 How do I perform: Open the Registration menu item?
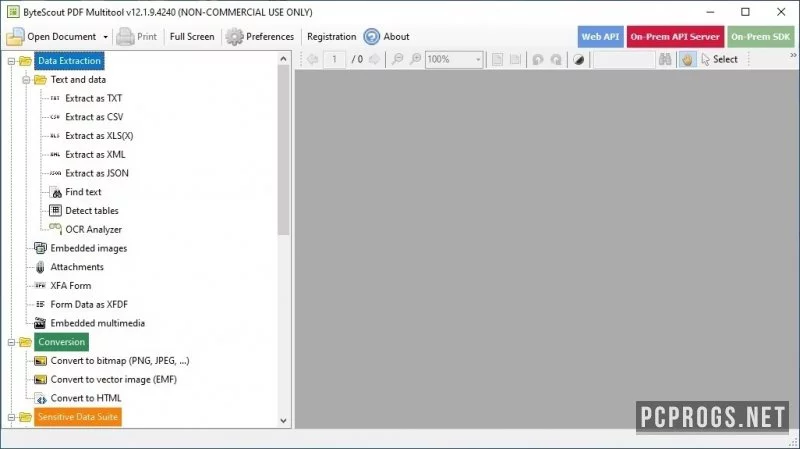pyautogui.click(x=332, y=37)
